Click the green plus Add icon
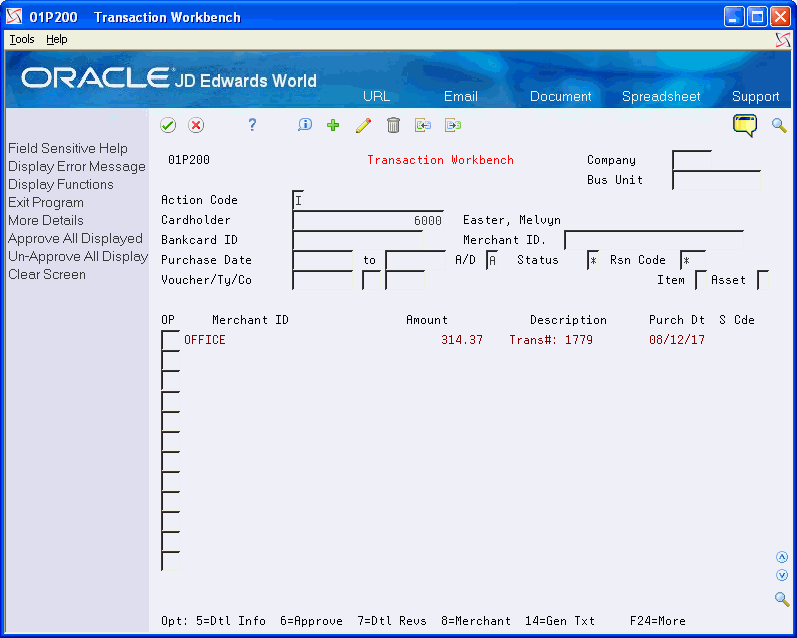The width and height of the screenshot is (797, 638). [x=333, y=125]
